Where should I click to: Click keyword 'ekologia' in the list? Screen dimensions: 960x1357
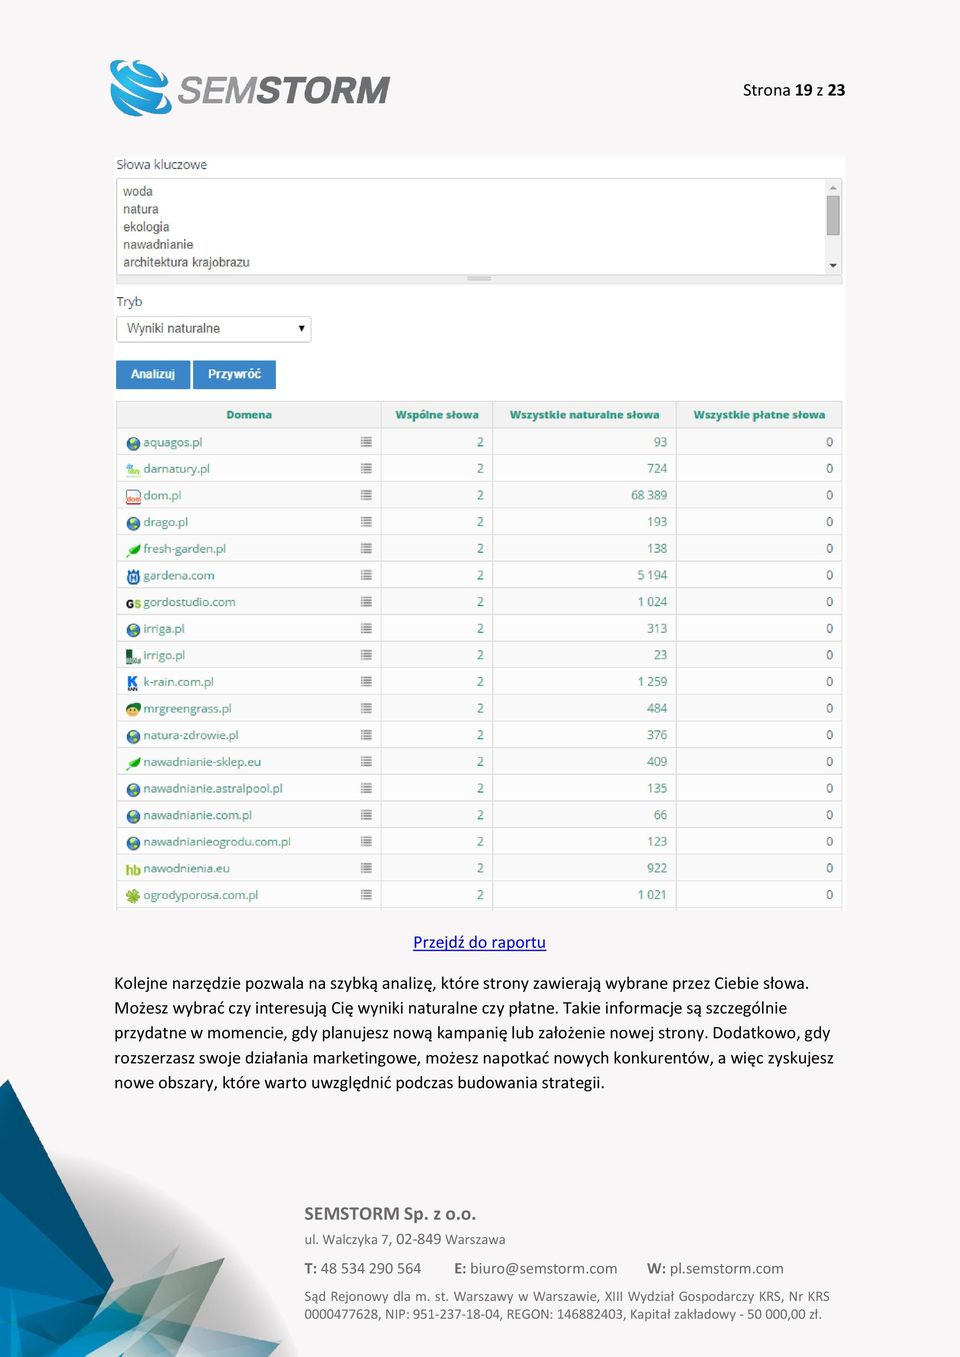(x=146, y=227)
